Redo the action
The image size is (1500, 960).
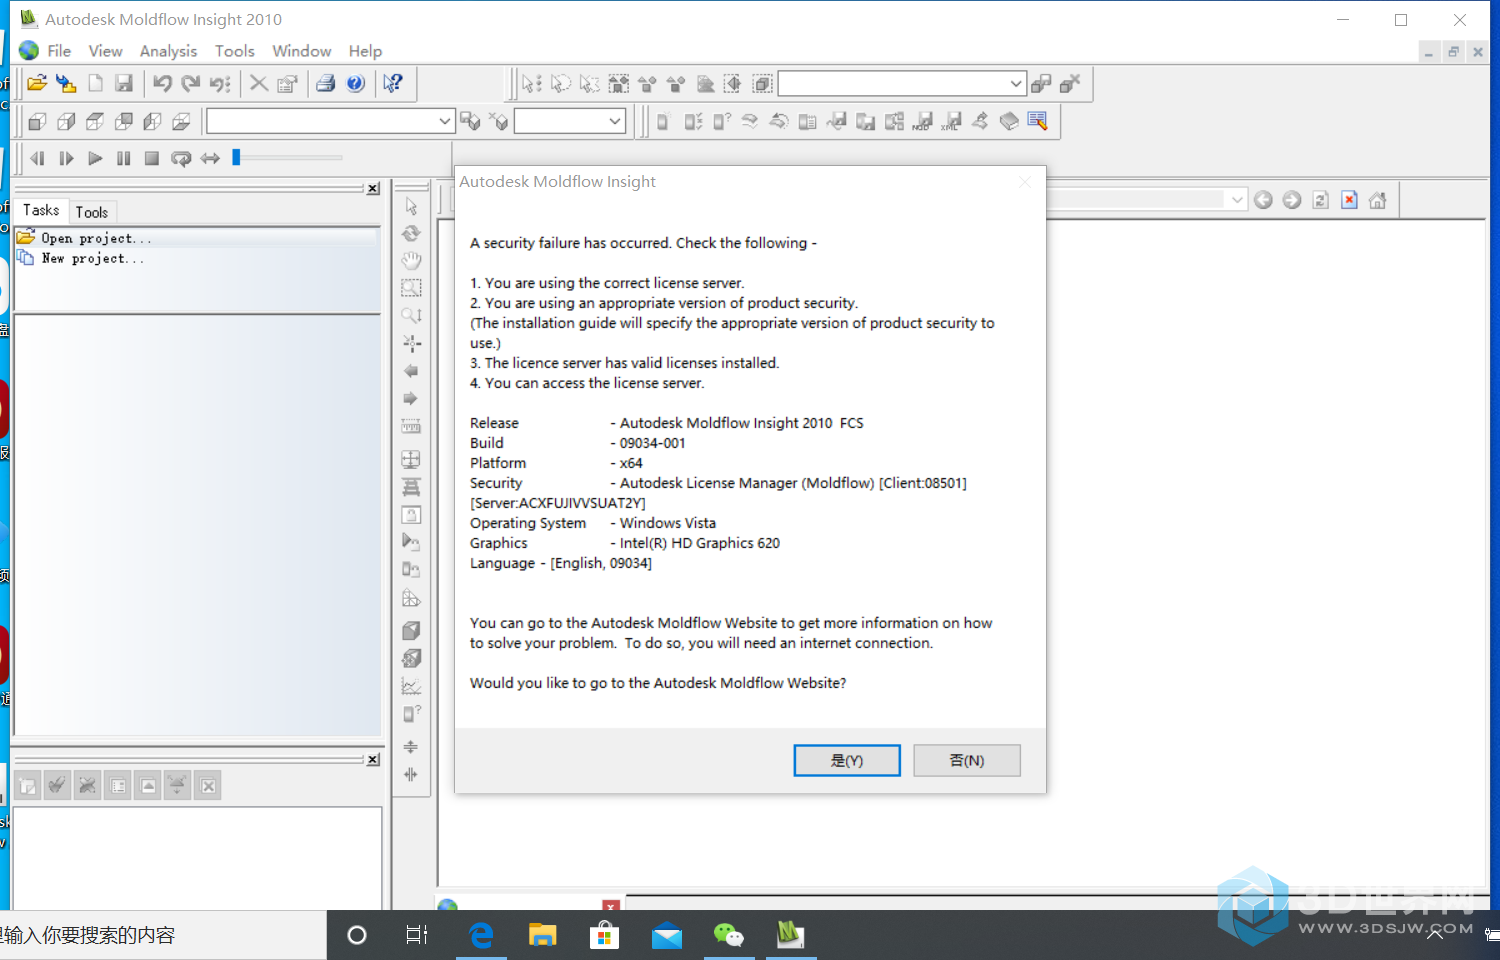click(x=191, y=84)
